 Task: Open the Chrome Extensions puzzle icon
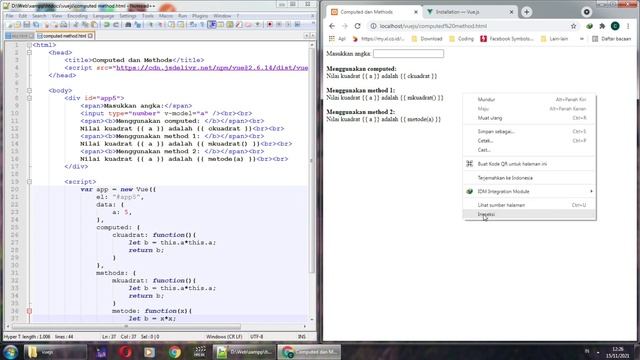(602, 26)
